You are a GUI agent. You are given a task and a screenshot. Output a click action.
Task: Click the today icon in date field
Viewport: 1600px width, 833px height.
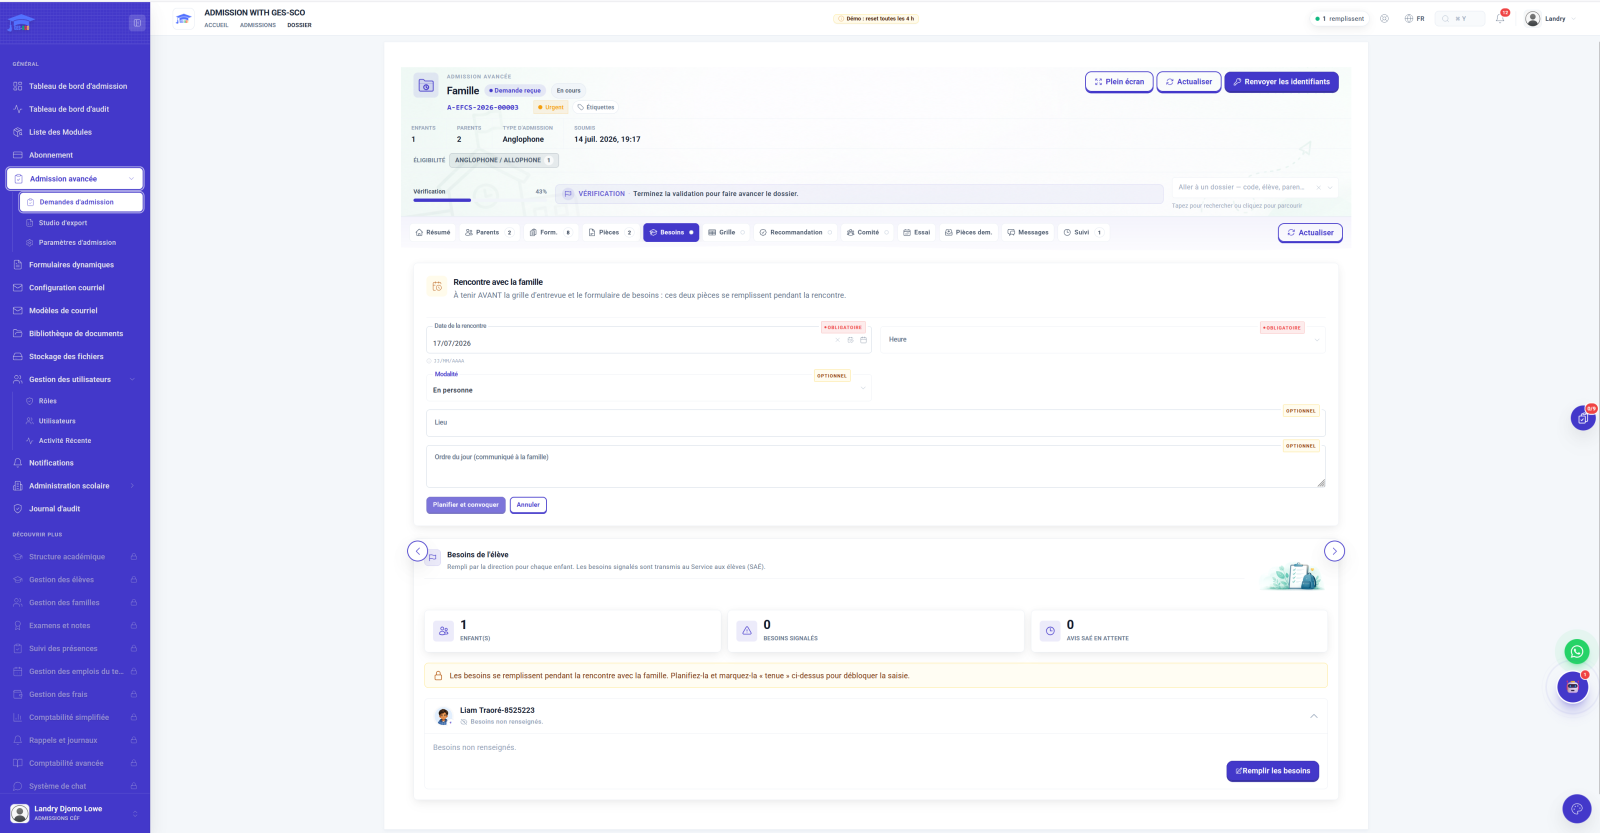click(x=851, y=340)
